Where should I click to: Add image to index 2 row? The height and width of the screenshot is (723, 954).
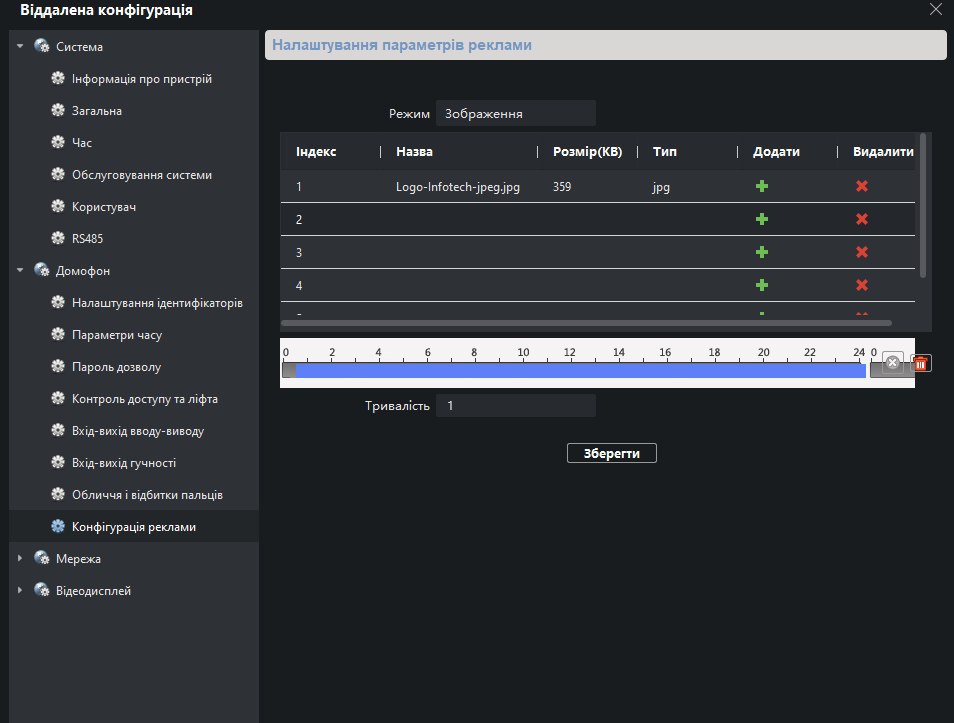762,219
